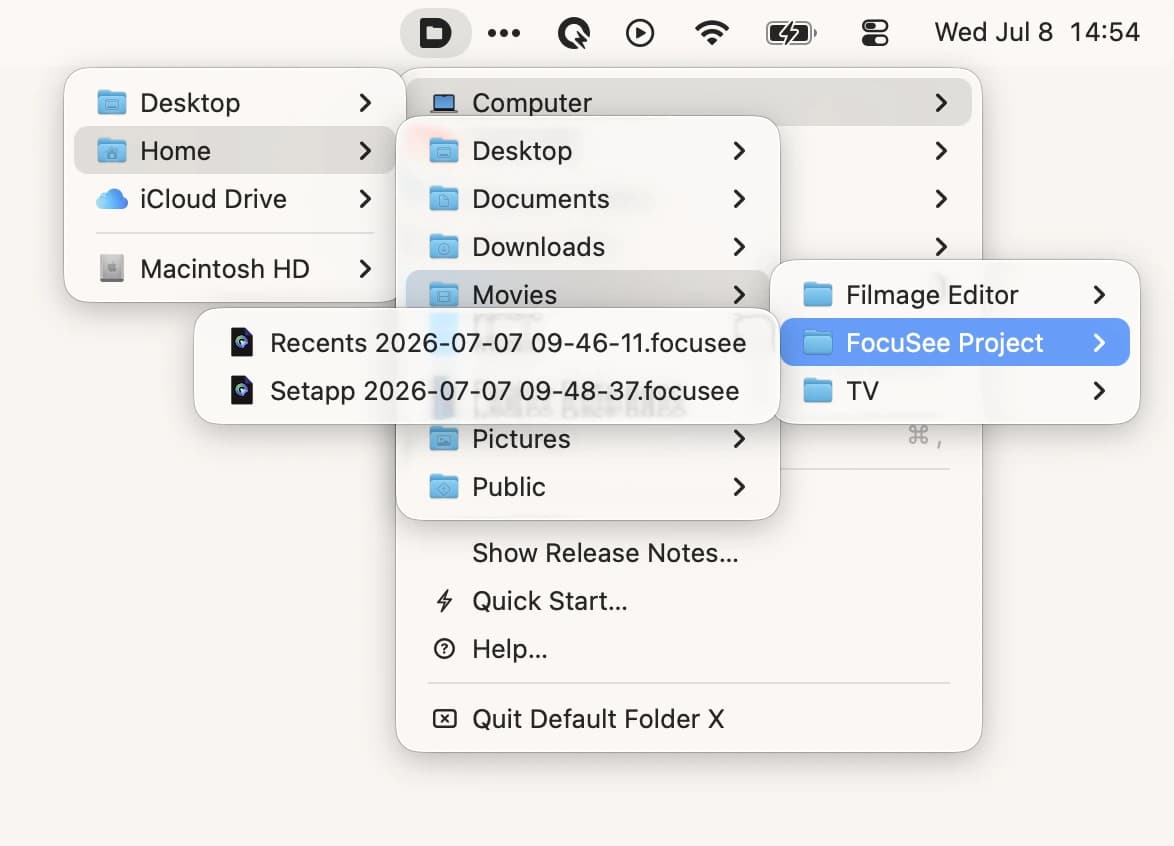Click the Public folder icon
This screenshot has width=1174, height=846.
click(443, 487)
